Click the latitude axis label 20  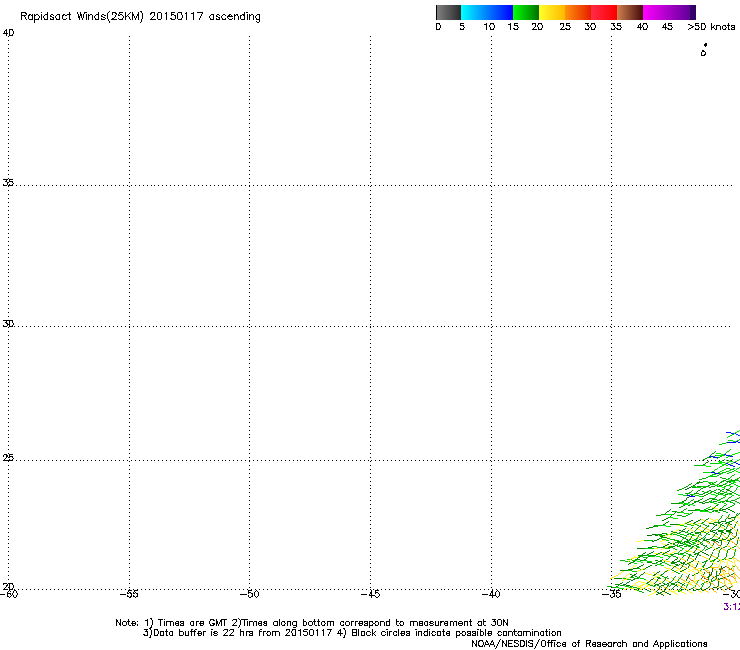[x=8, y=586]
